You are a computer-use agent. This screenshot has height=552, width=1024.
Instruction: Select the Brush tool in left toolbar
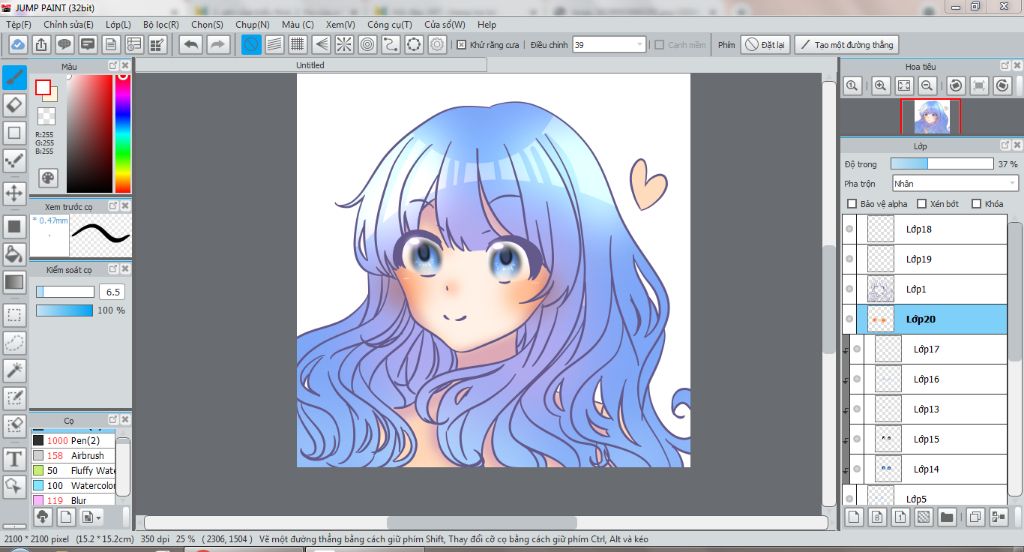14,78
